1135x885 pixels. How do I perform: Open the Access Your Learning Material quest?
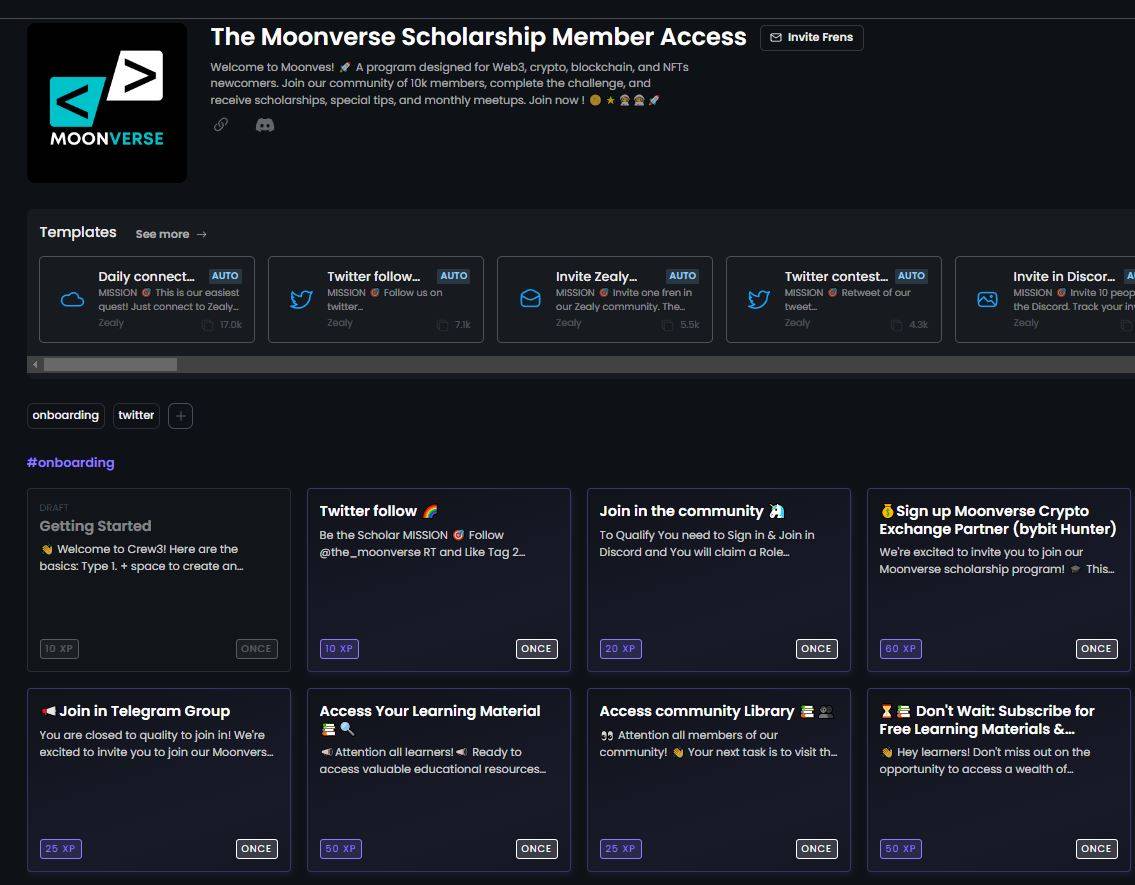click(439, 779)
